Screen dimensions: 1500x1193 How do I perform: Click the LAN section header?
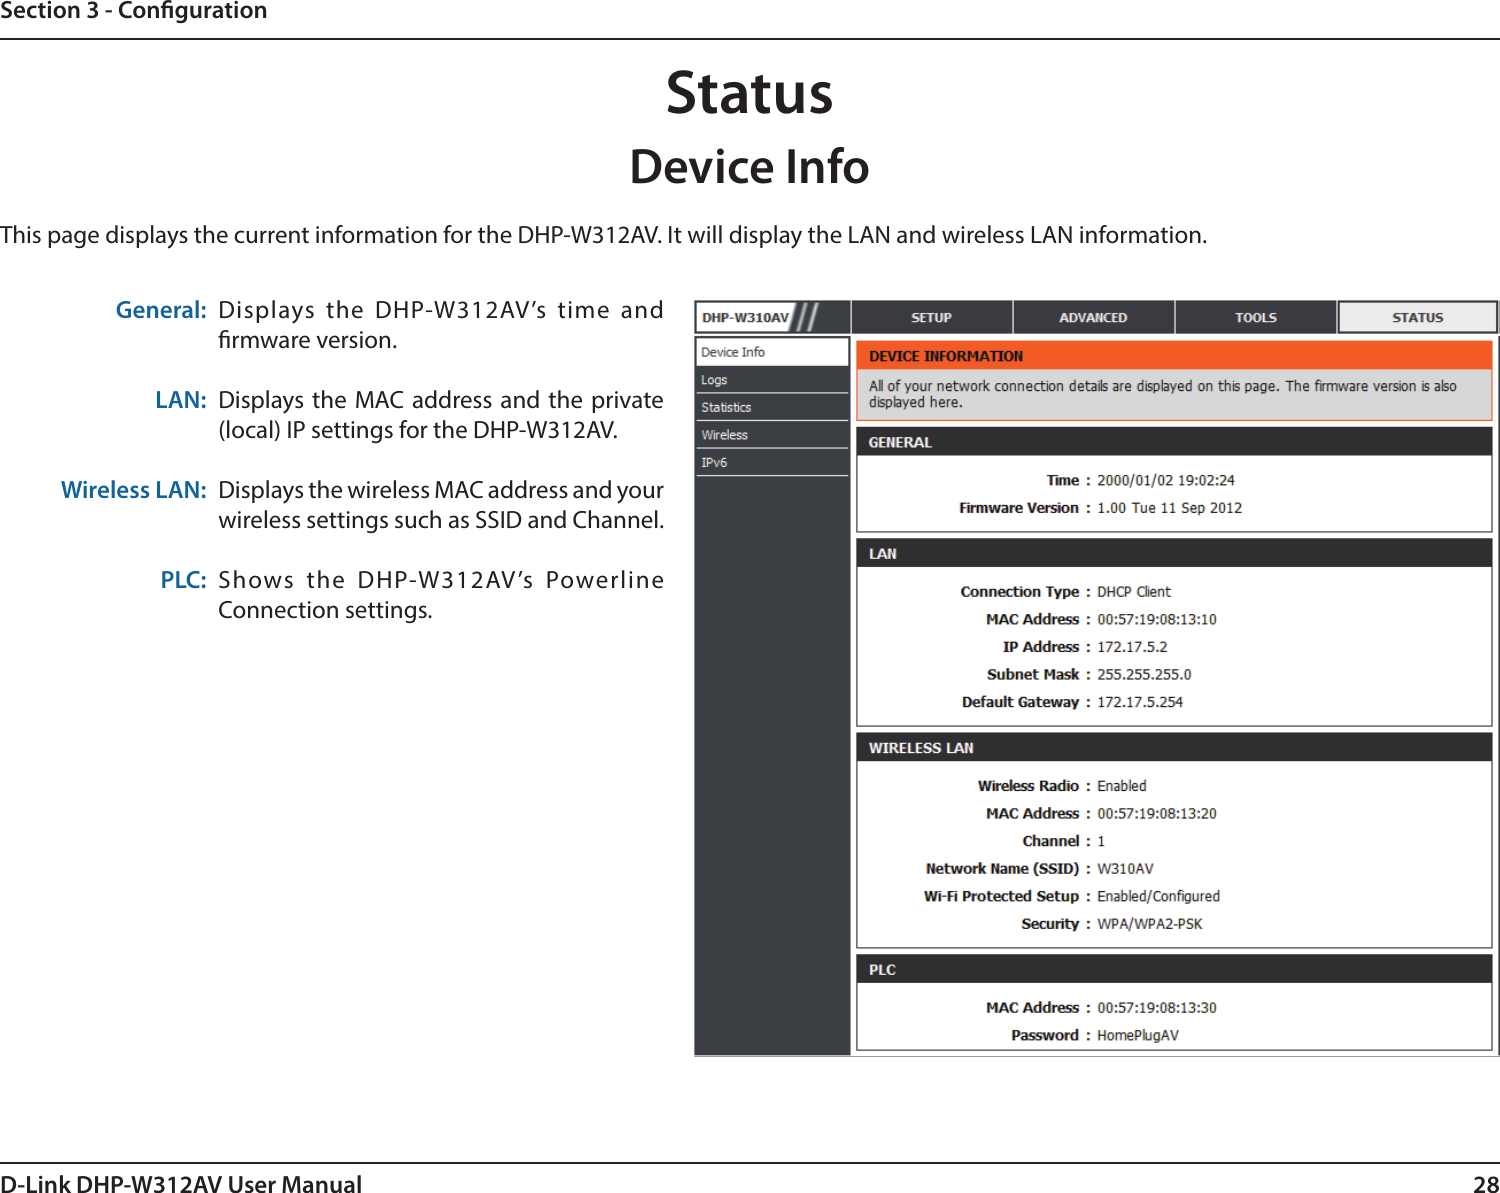[1174, 553]
